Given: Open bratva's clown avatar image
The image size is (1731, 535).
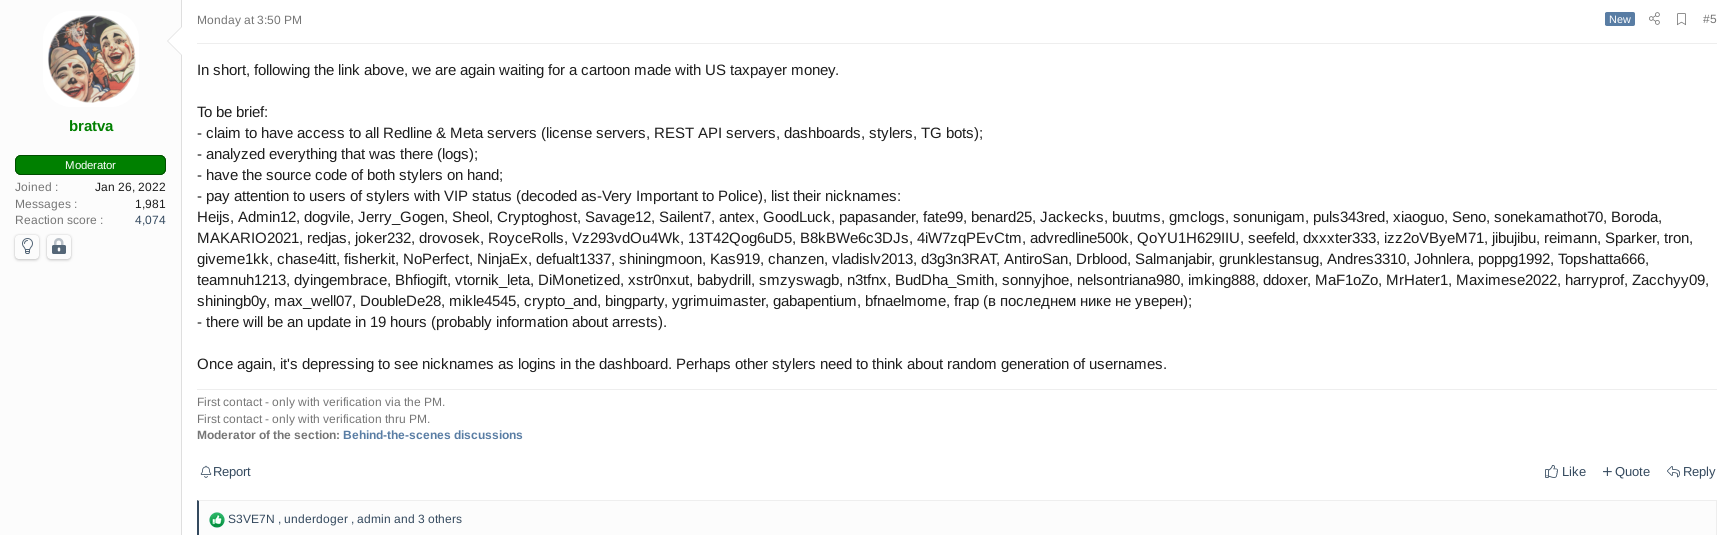Looking at the screenshot, I should (x=91, y=58).
